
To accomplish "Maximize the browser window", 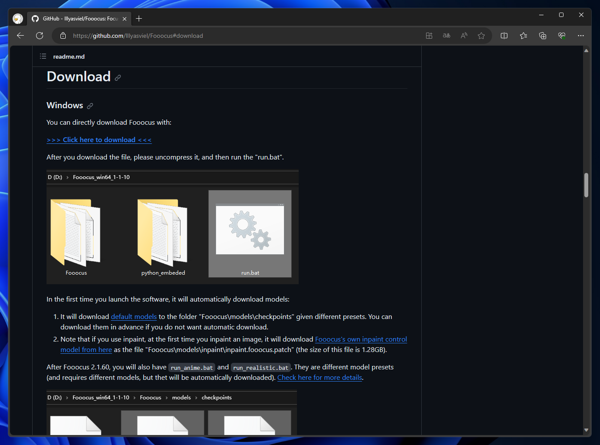I will click(x=561, y=15).
